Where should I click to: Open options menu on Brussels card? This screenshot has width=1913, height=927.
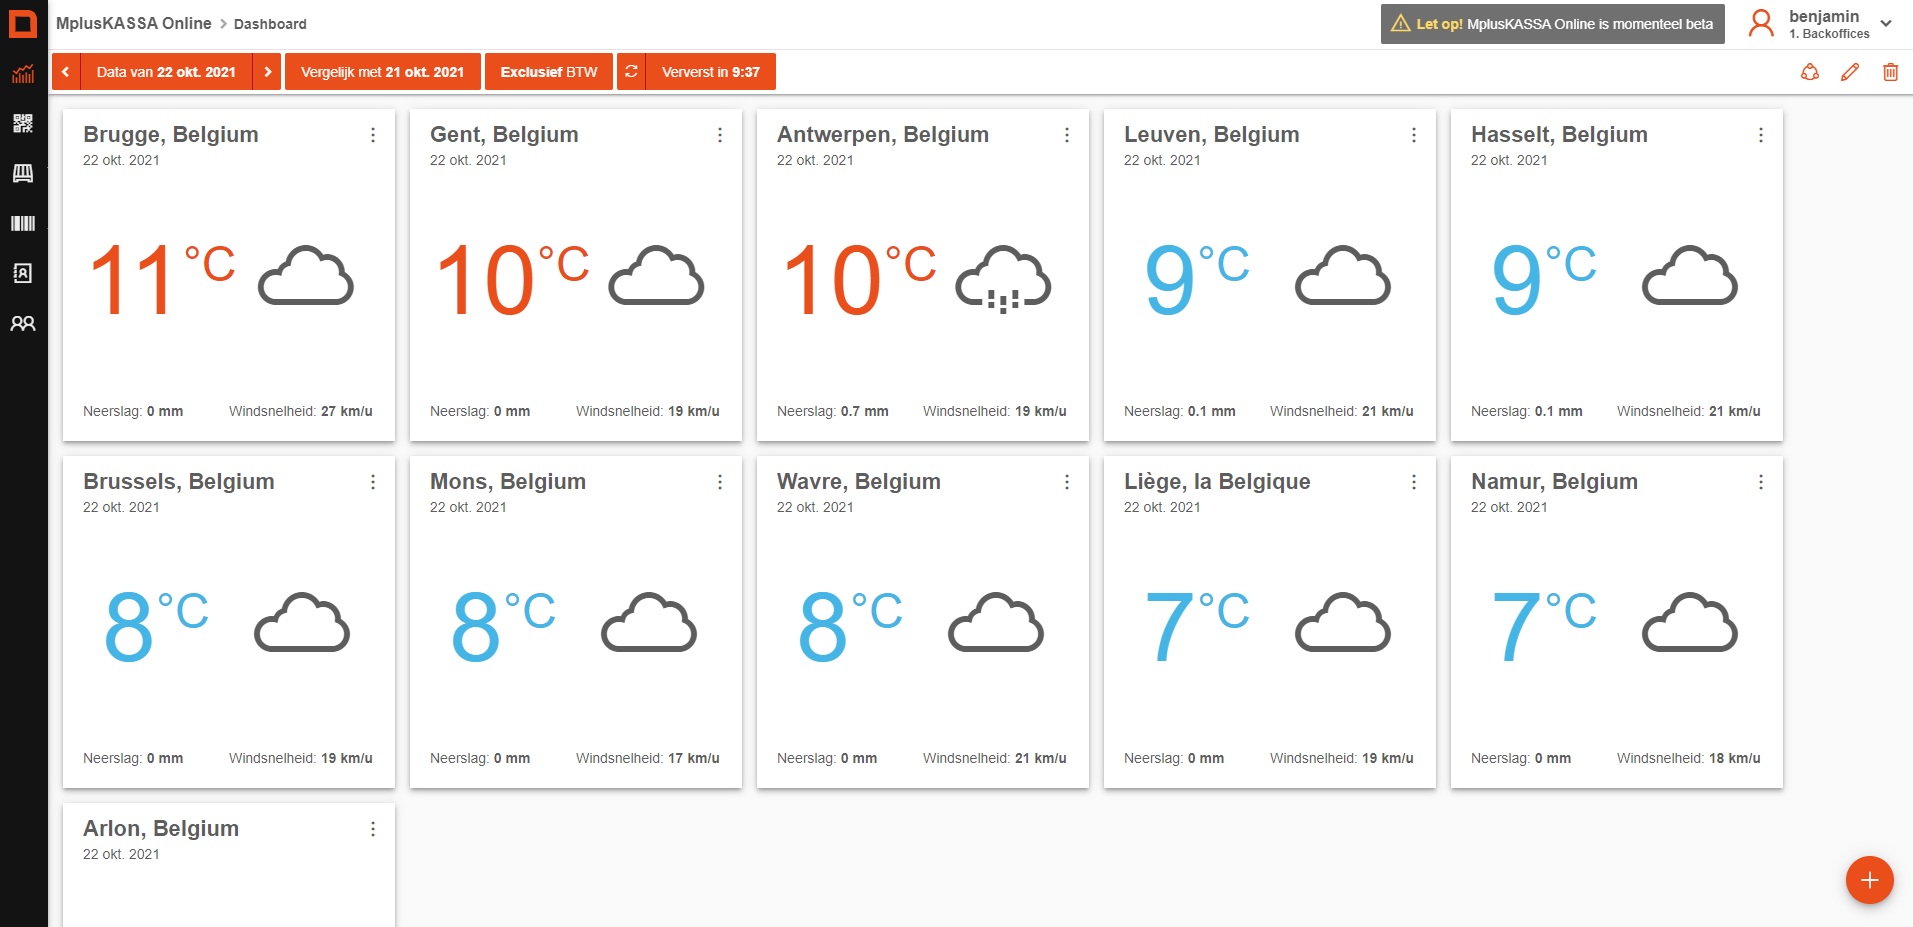[x=373, y=482]
